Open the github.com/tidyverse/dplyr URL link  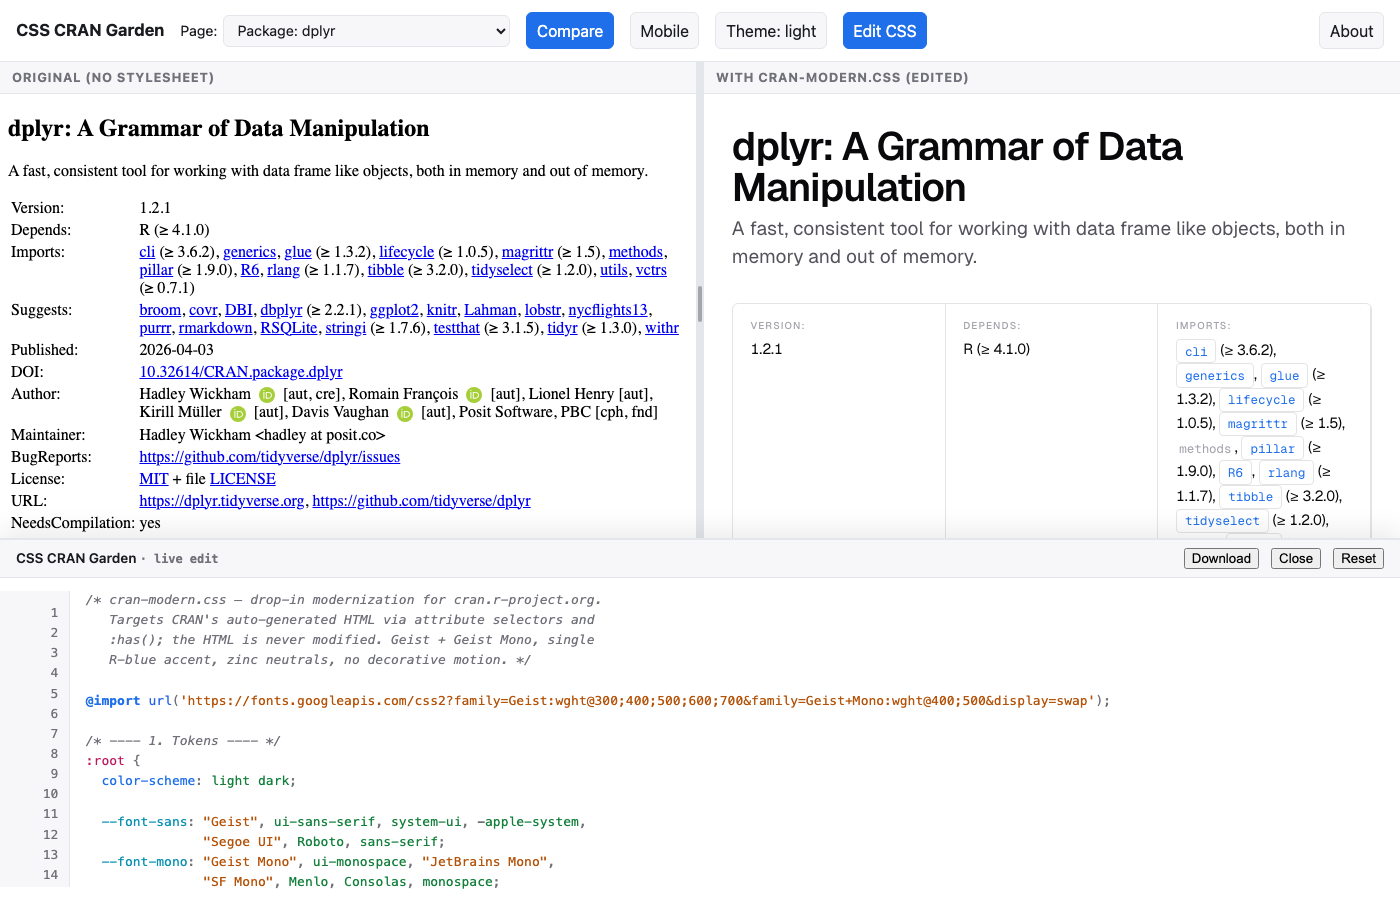[x=421, y=501]
